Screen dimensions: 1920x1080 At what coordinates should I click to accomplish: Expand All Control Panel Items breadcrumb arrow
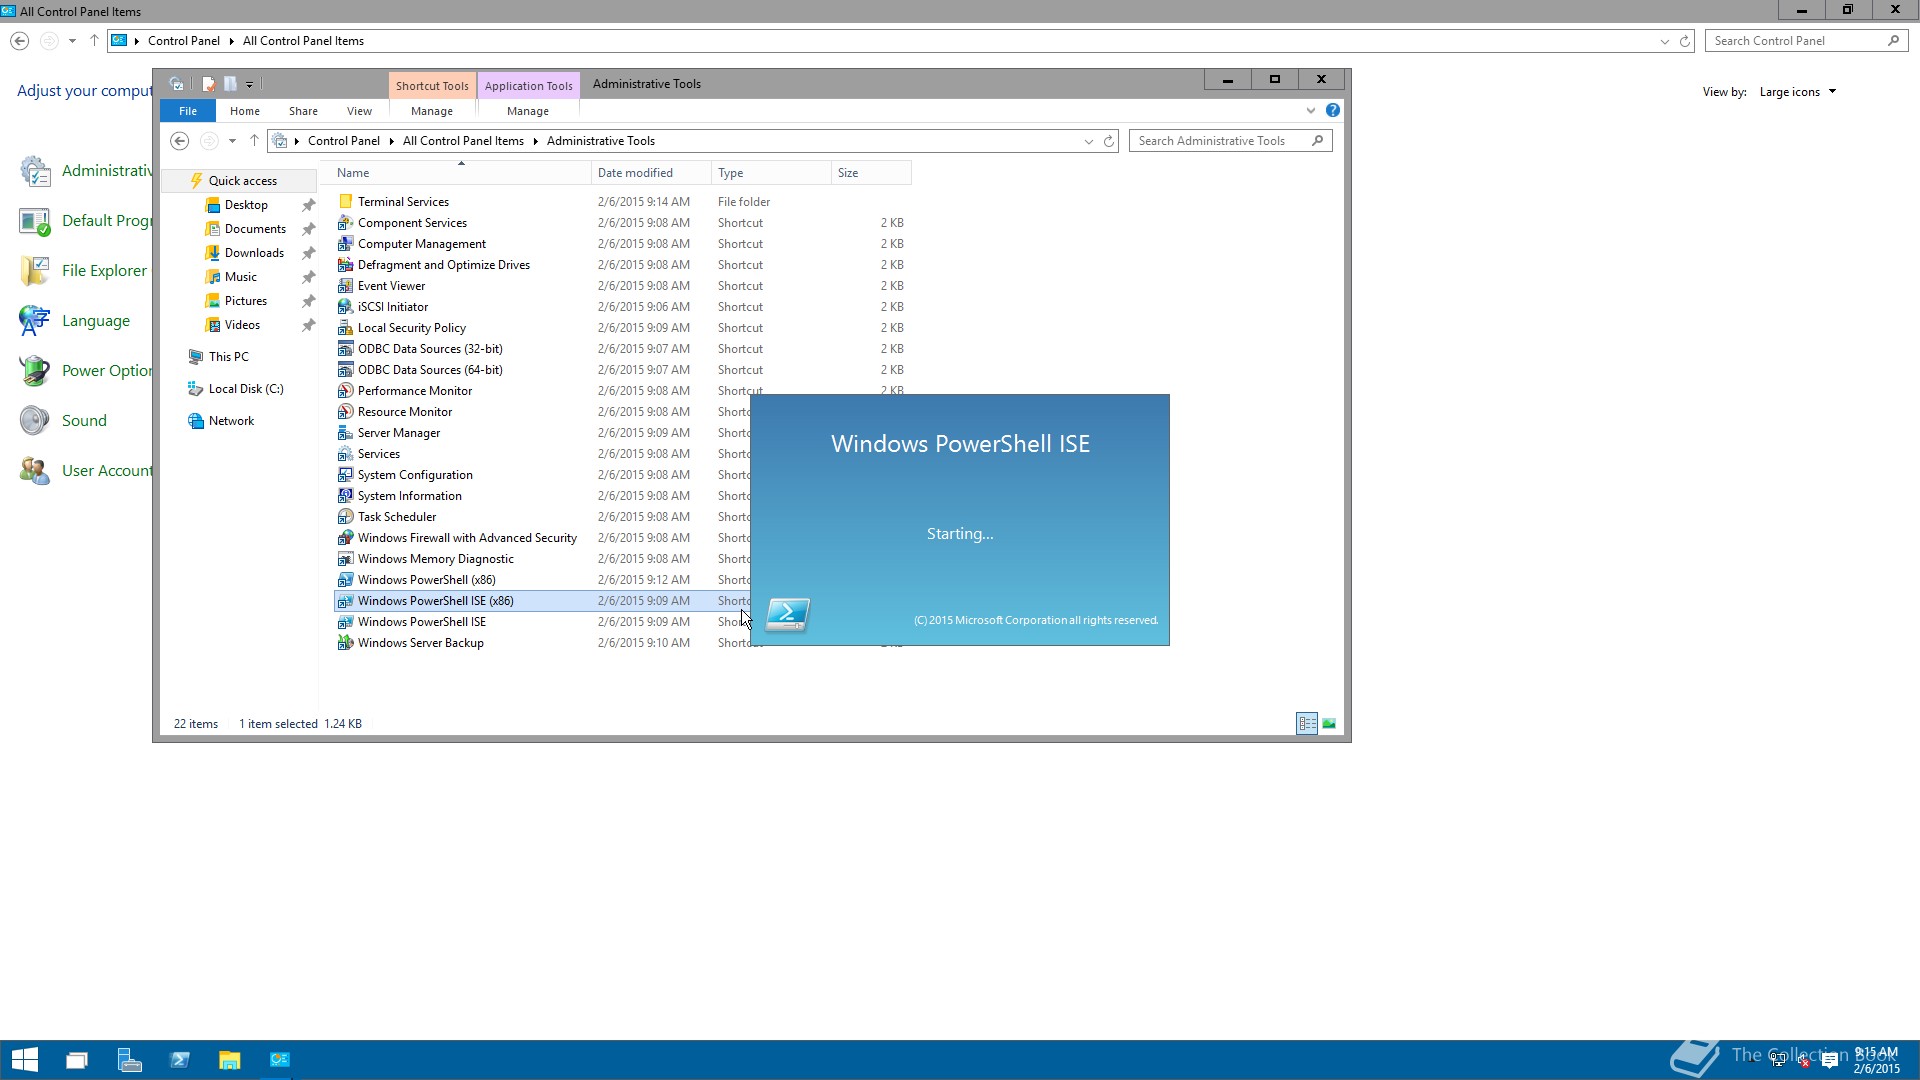pyautogui.click(x=535, y=141)
